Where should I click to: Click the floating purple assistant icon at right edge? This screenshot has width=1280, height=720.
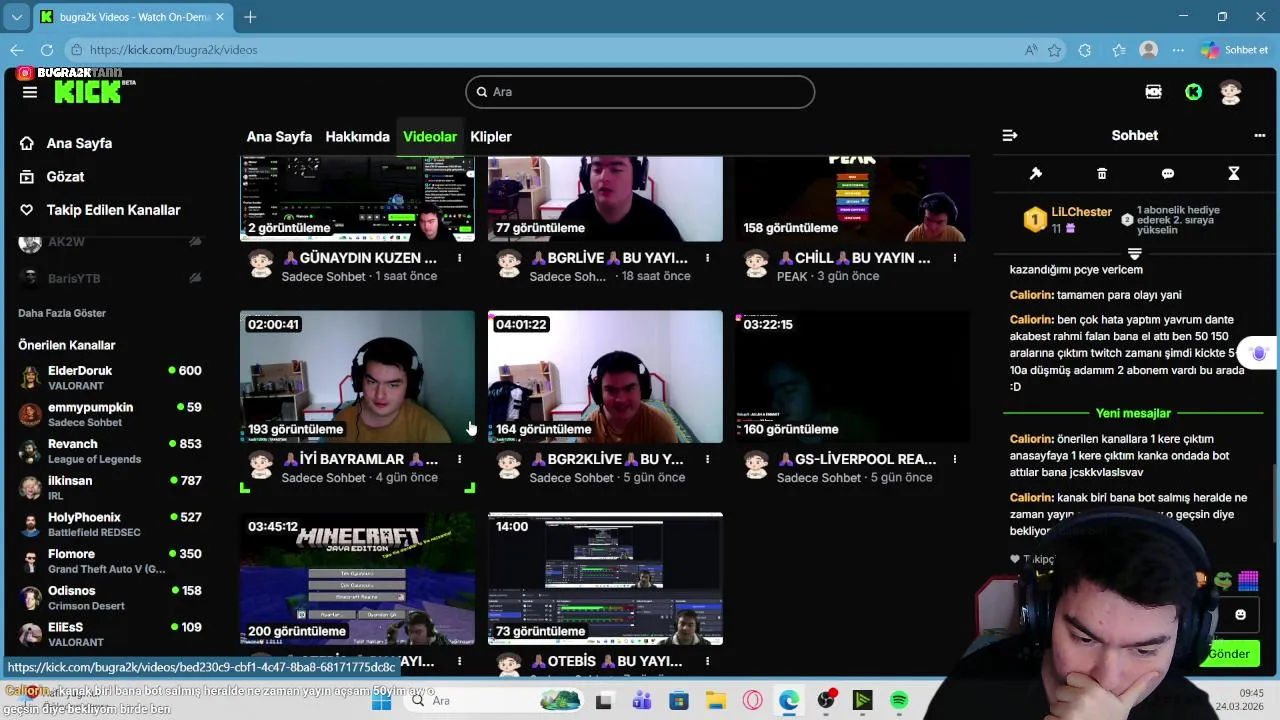(1259, 353)
